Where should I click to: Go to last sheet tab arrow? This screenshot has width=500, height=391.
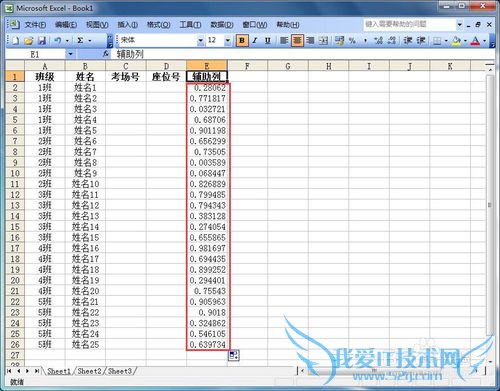coord(37,371)
